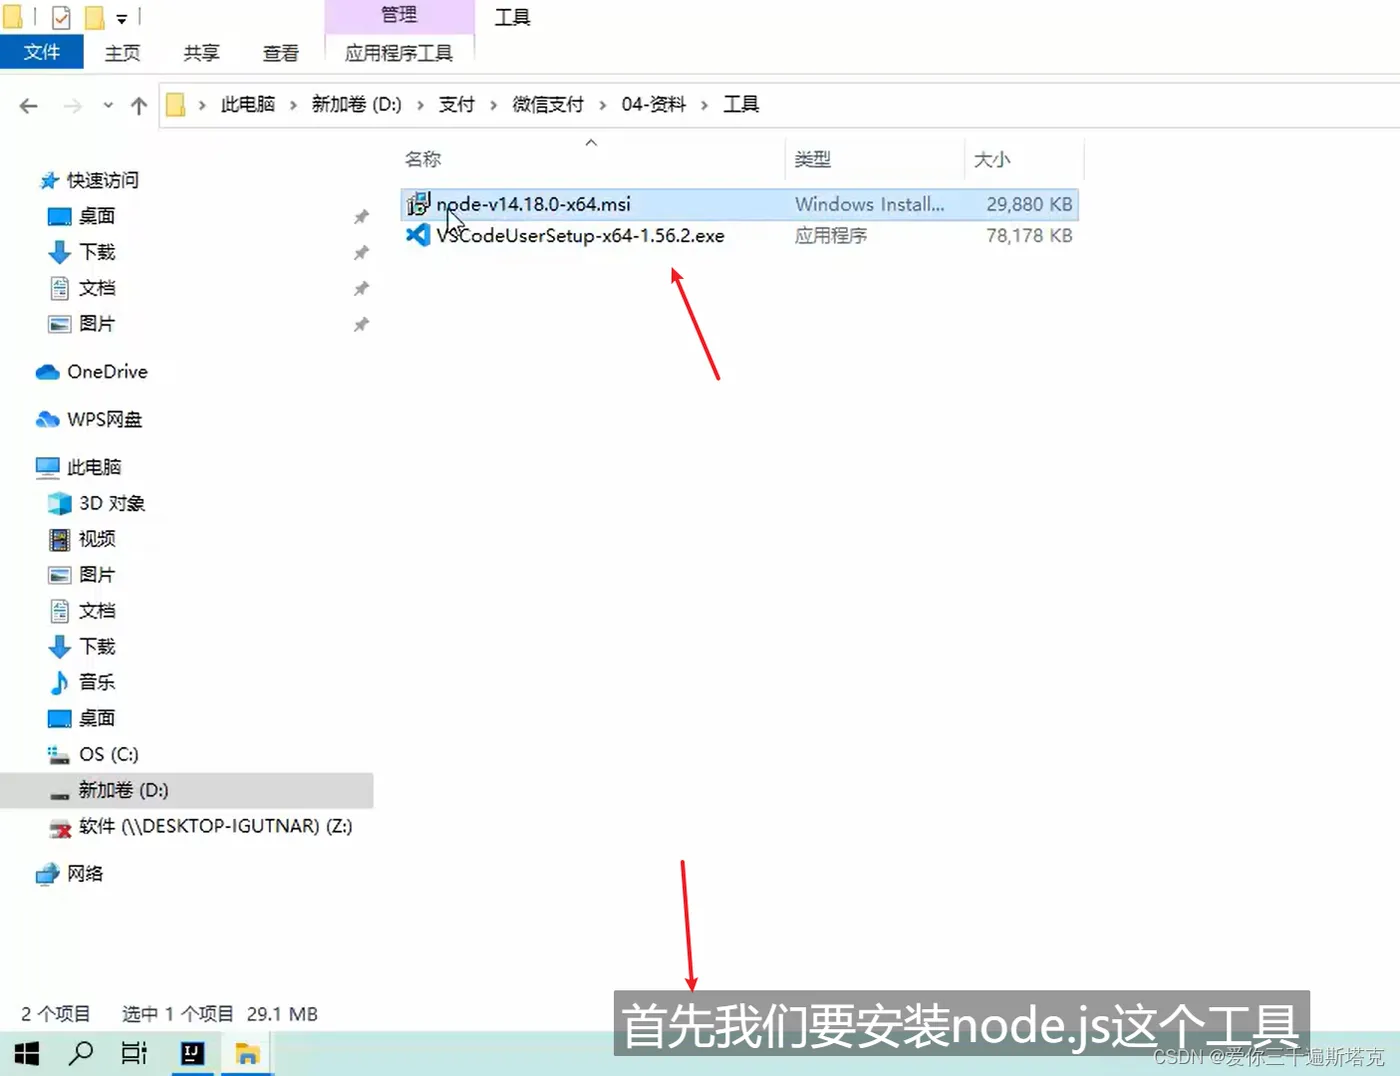This screenshot has height=1076, width=1400.
Task: Open the 3D 对象 folder
Action: coord(111,503)
